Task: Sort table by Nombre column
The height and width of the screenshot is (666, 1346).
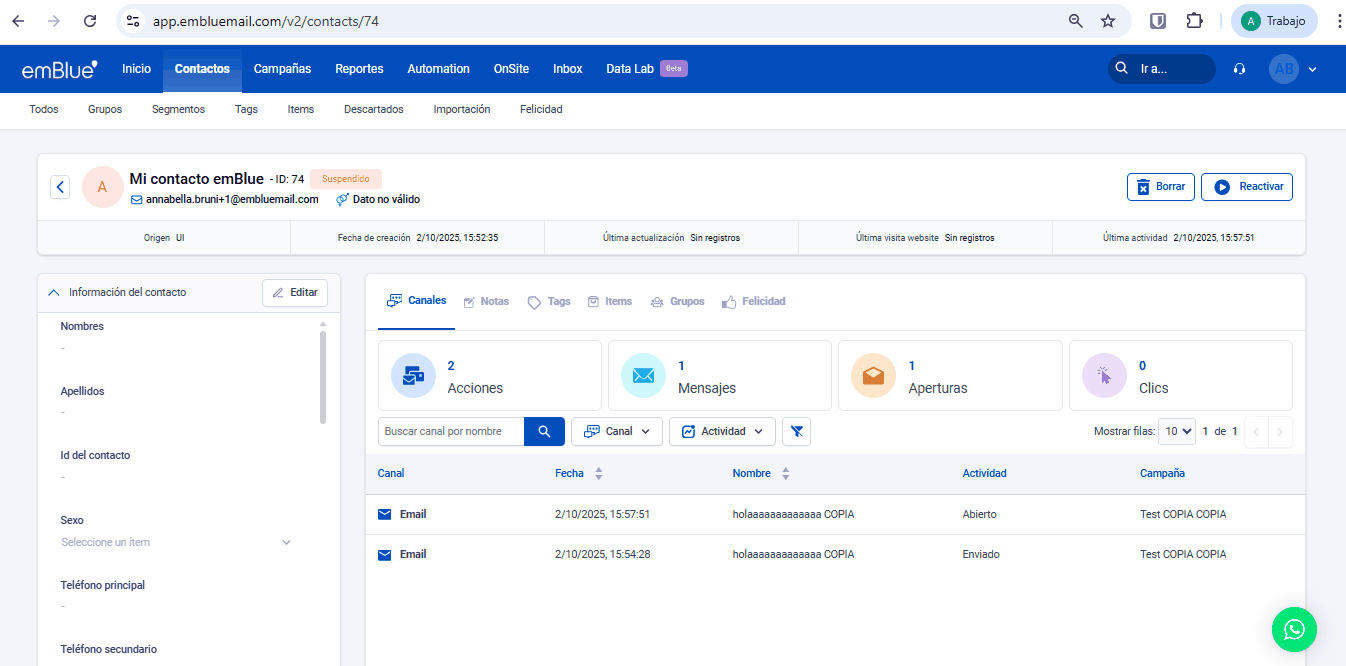Action: click(x=785, y=473)
